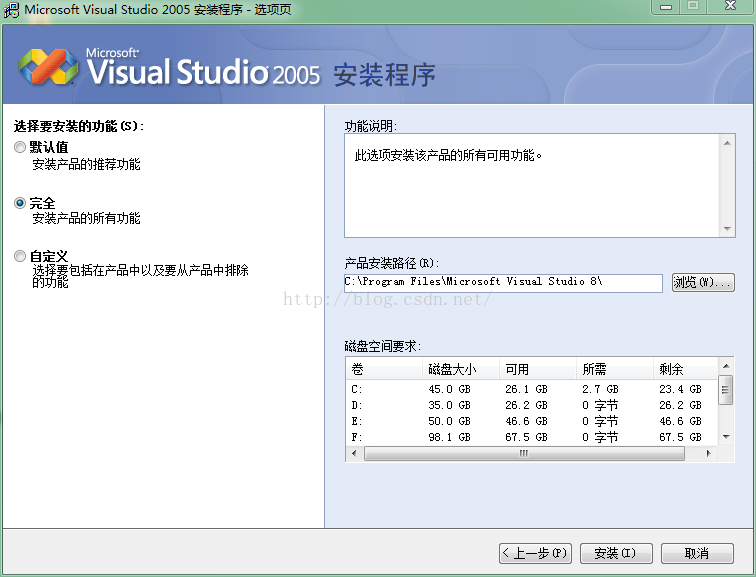Click the 安装产品的所有功能 description text

coord(86,218)
